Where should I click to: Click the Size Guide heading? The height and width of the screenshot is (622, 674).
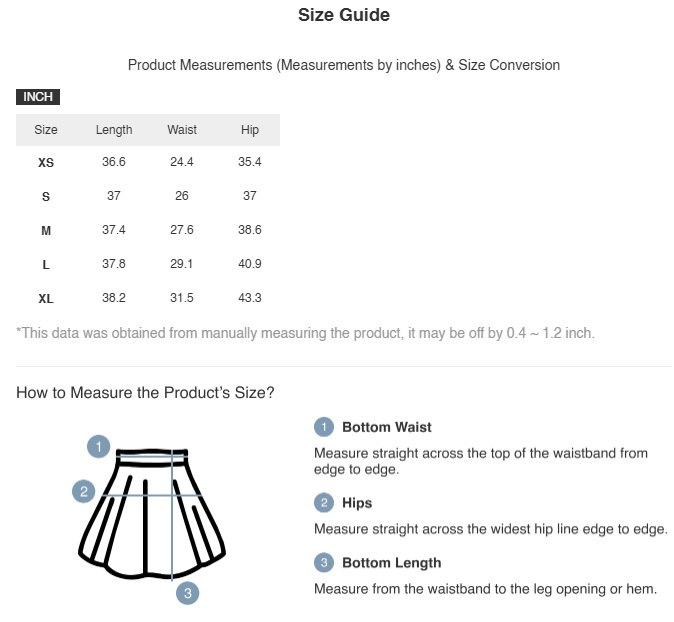(344, 15)
